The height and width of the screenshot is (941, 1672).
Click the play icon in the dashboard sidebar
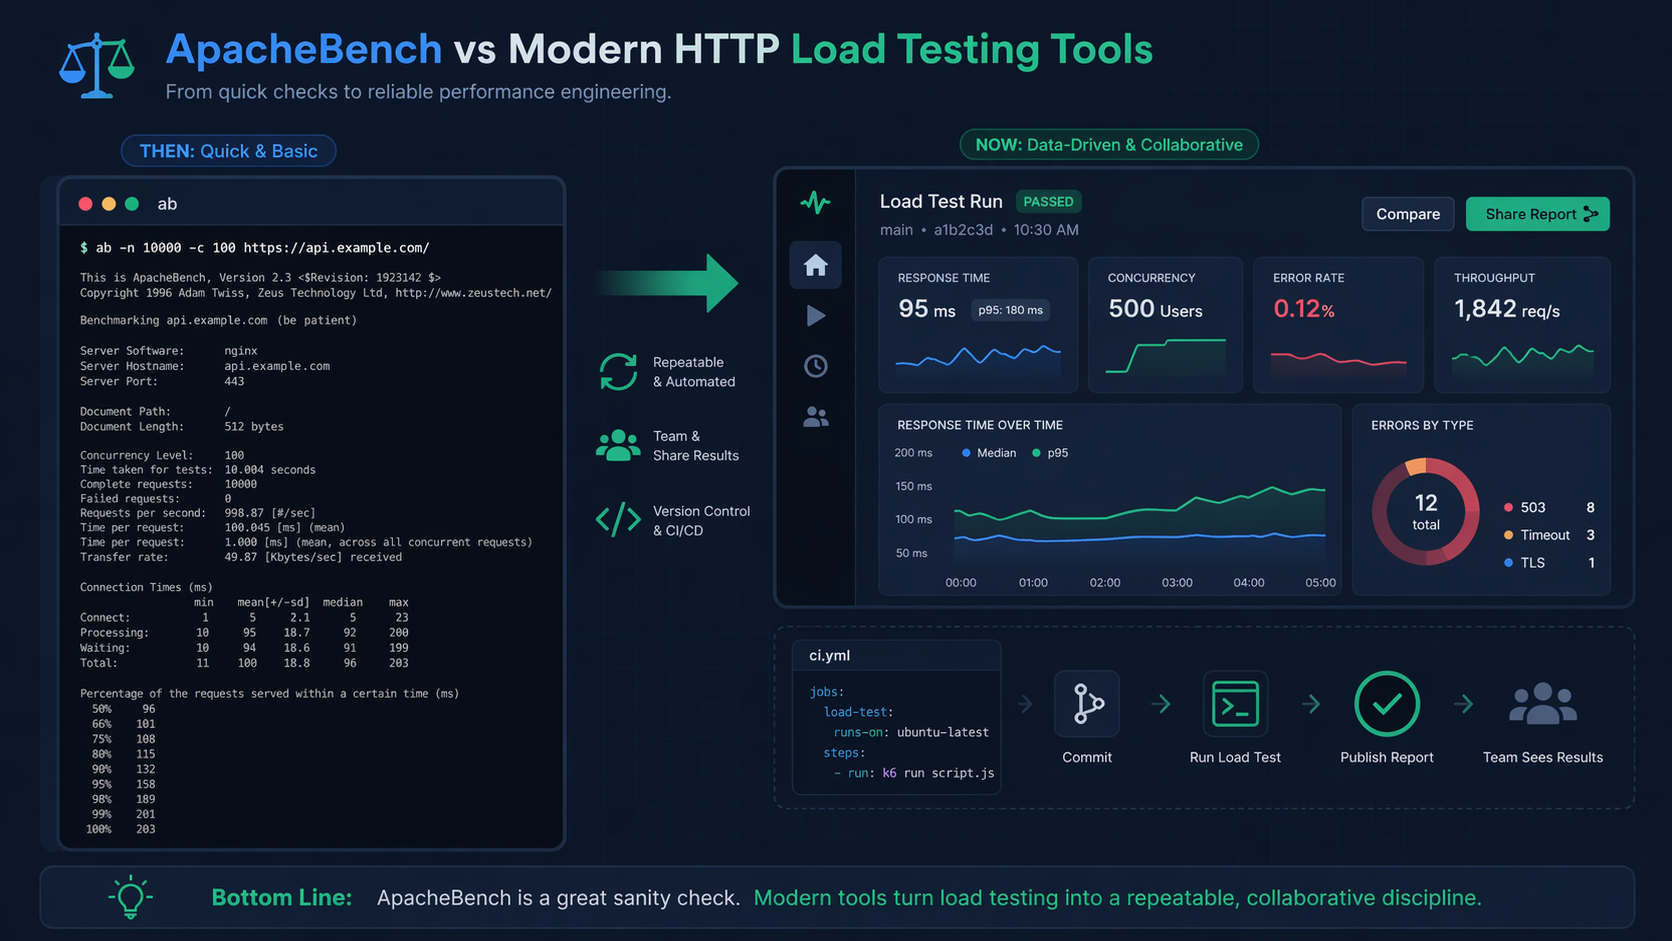(x=816, y=315)
